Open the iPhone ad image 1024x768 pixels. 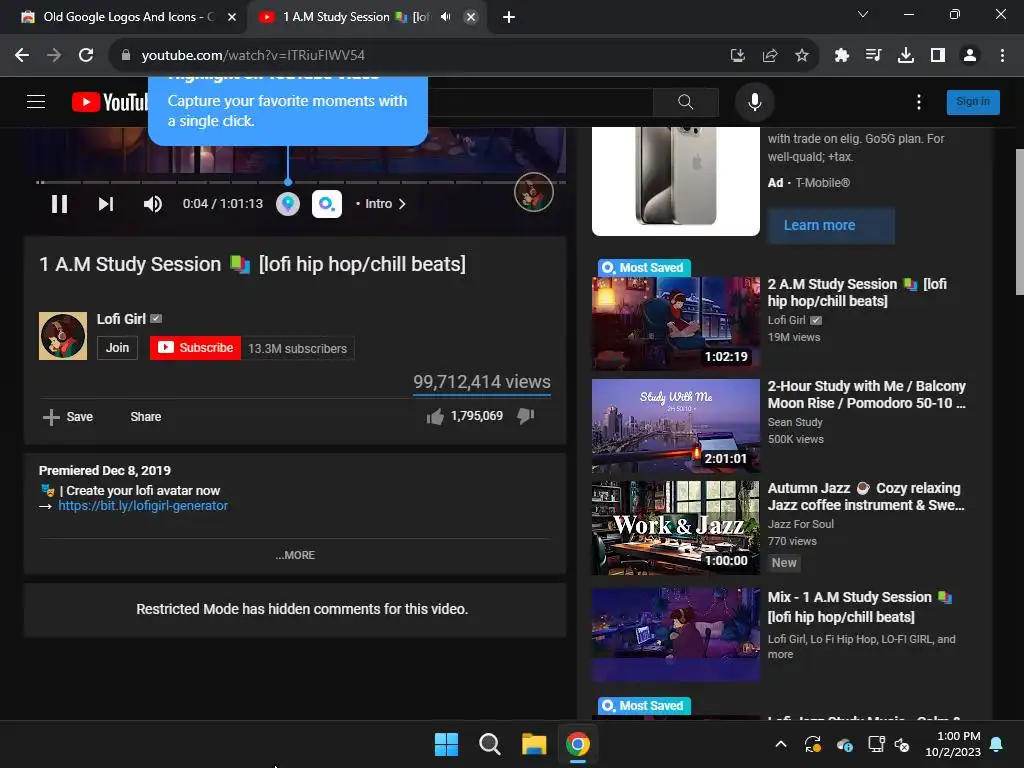point(676,181)
